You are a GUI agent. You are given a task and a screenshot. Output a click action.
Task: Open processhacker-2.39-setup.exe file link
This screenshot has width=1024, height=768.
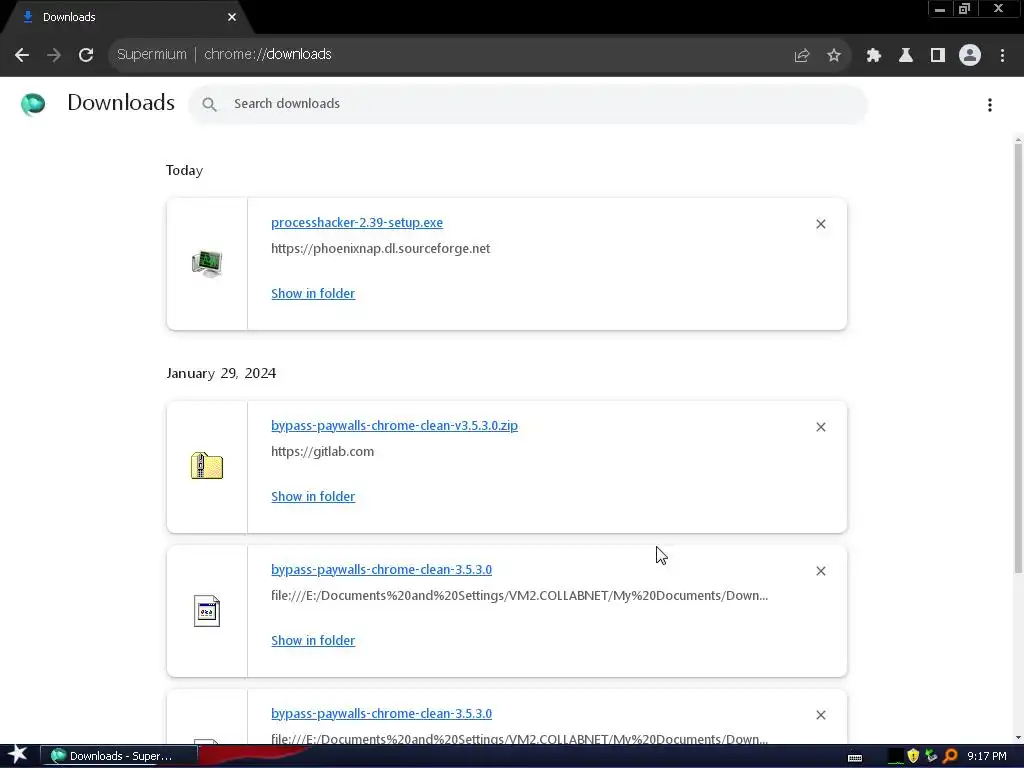[357, 223]
